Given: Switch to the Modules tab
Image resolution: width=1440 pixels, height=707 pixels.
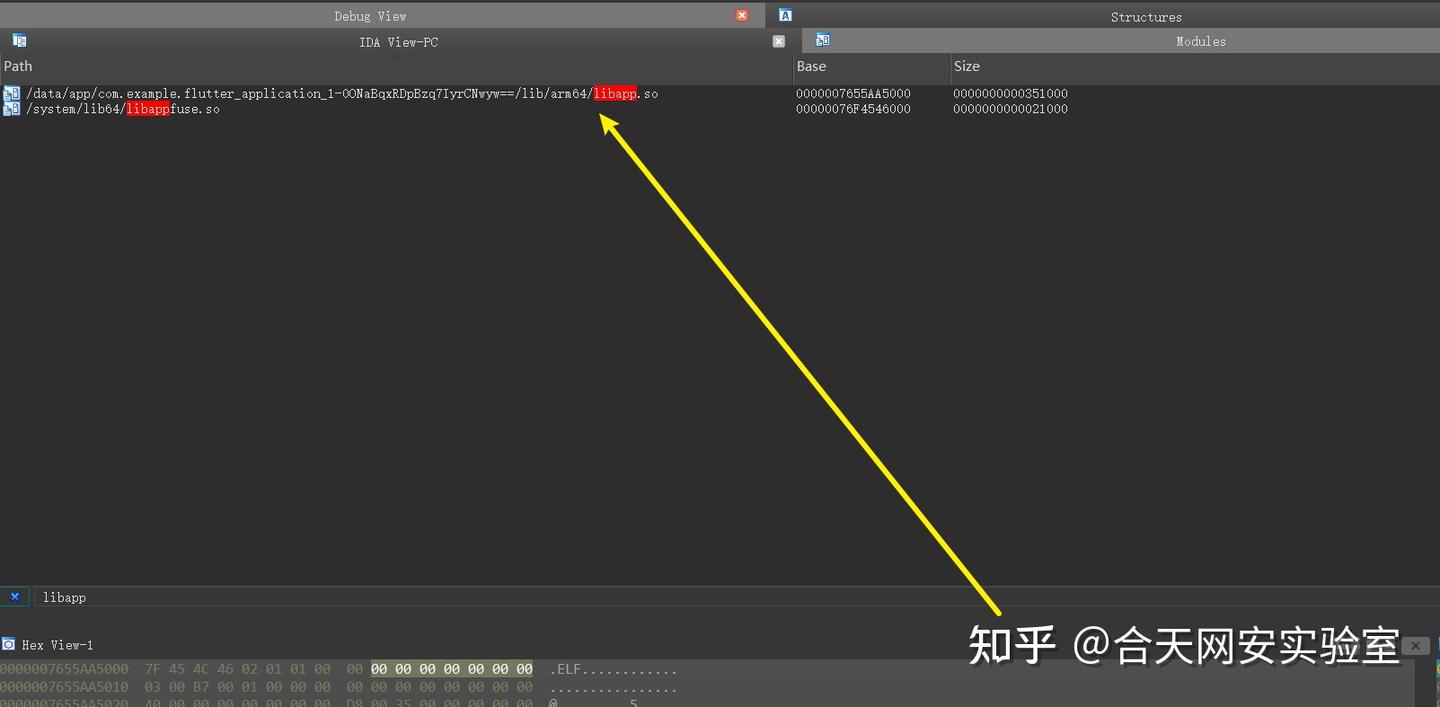Looking at the screenshot, I should (x=1200, y=41).
